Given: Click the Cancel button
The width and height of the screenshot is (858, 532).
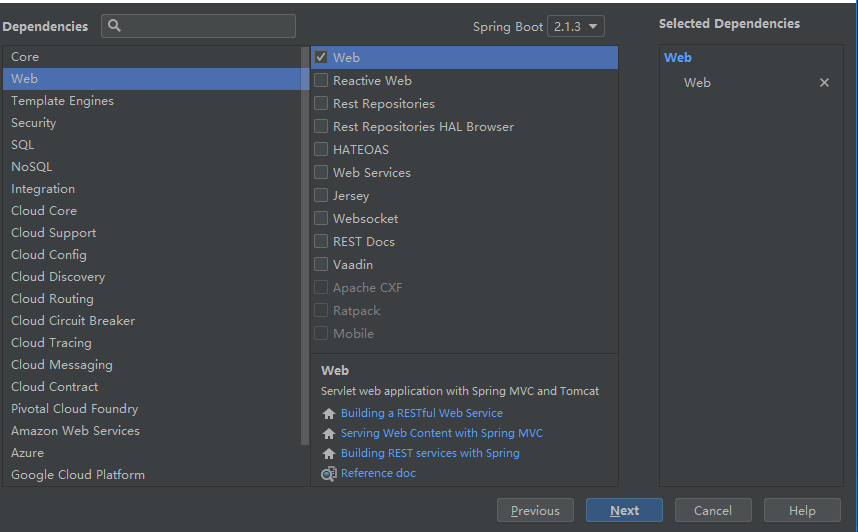Looking at the screenshot, I should point(713,510).
